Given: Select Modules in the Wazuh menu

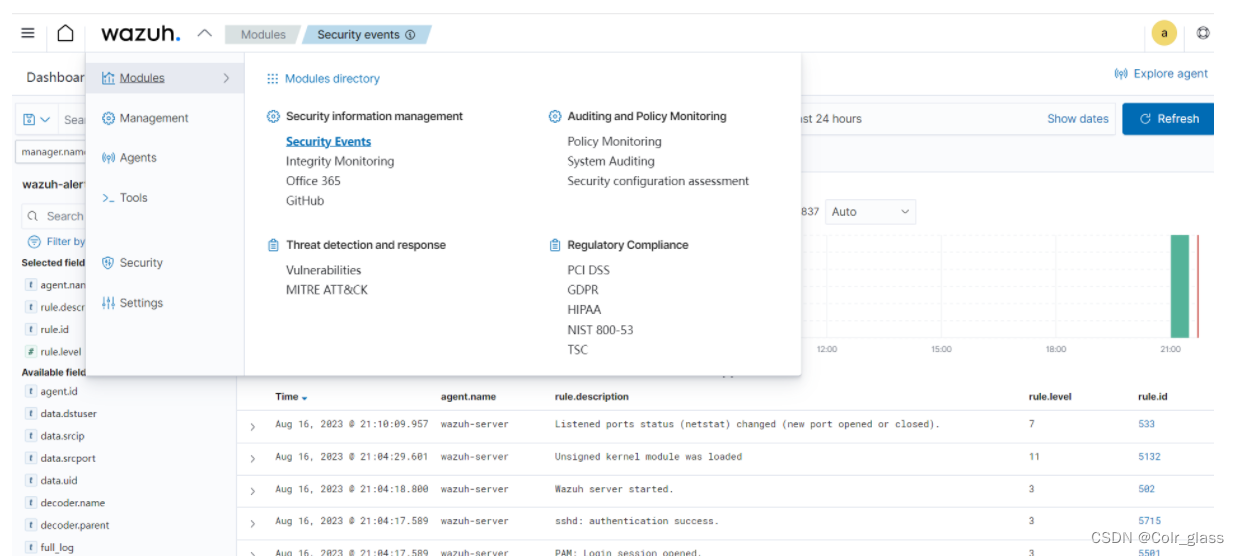Looking at the screenshot, I should (x=142, y=78).
